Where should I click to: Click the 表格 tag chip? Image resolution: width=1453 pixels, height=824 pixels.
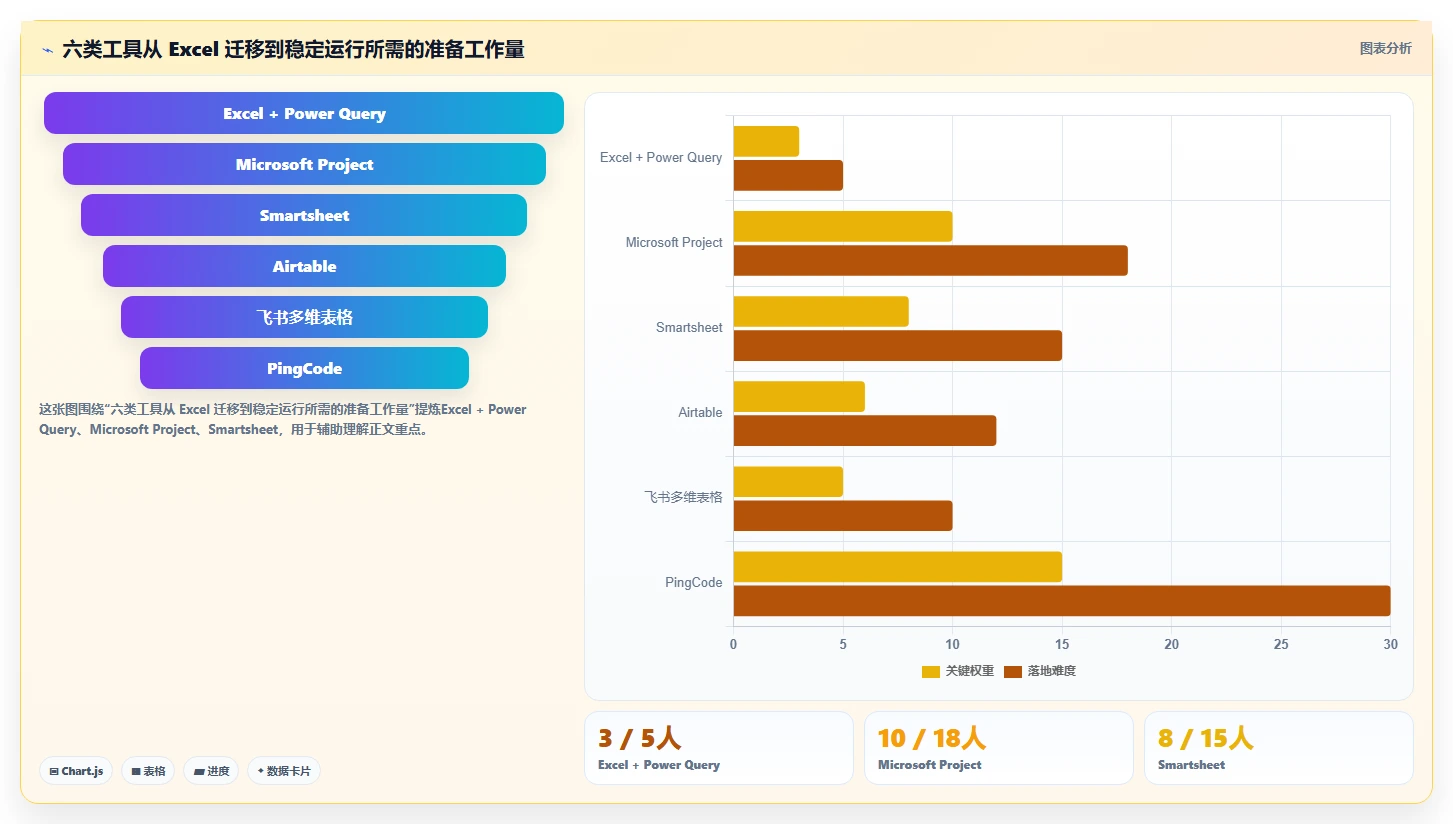coord(148,771)
